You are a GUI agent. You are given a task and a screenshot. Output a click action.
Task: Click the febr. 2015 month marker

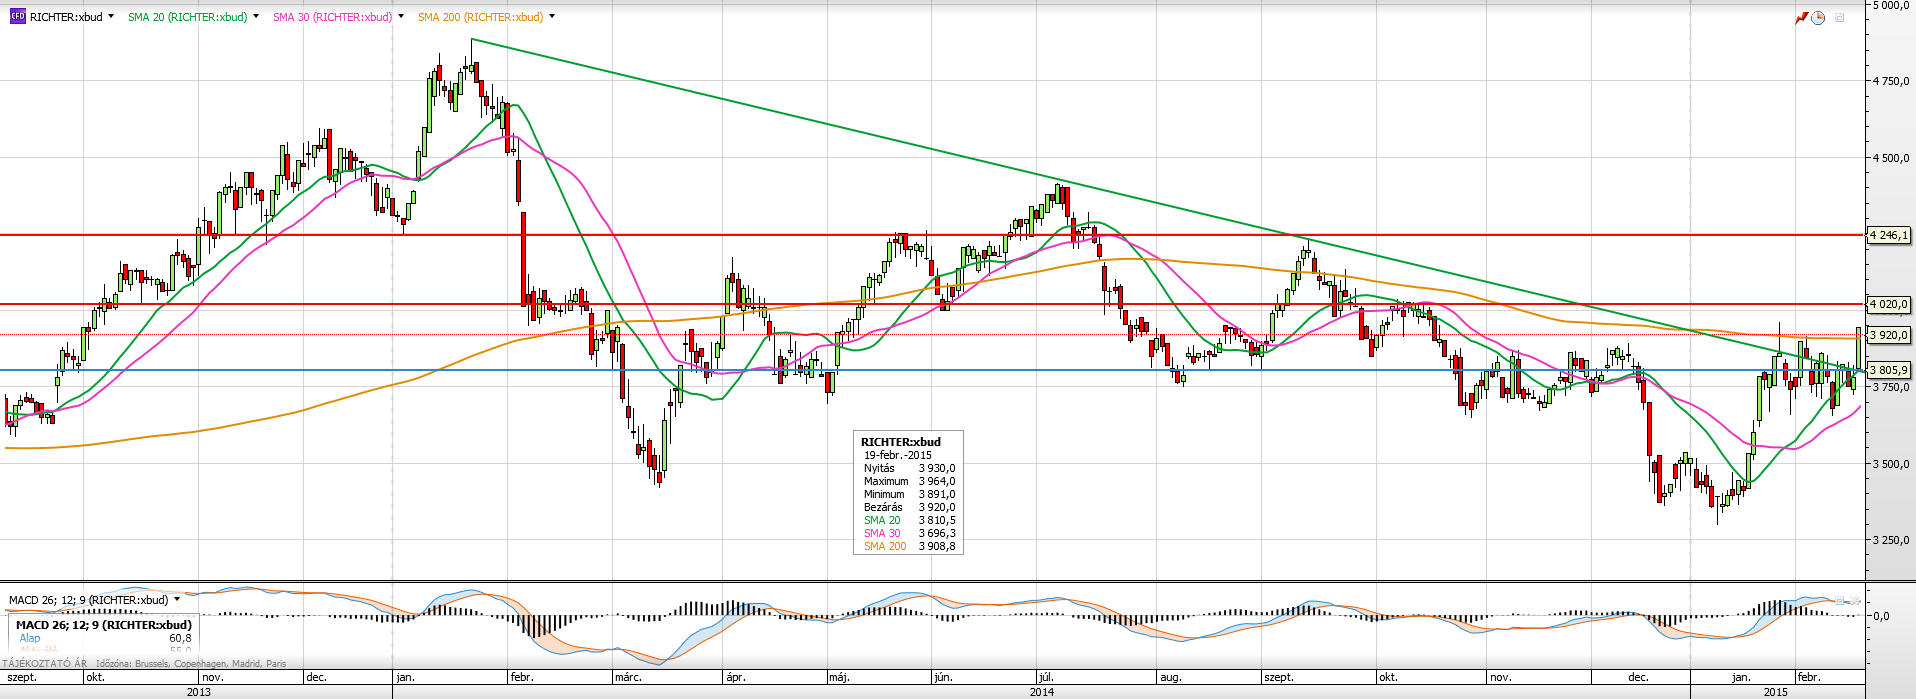pyautogui.click(x=1809, y=677)
